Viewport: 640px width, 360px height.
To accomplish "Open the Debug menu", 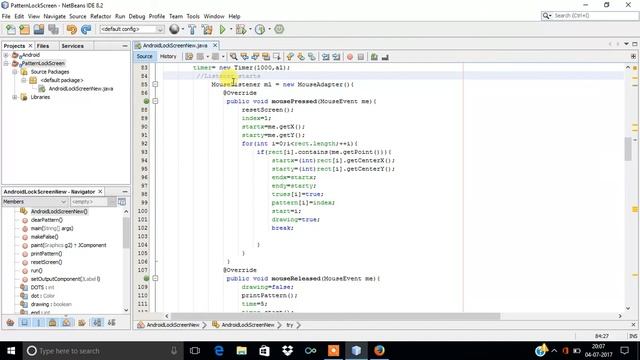I will (x=137, y=16).
